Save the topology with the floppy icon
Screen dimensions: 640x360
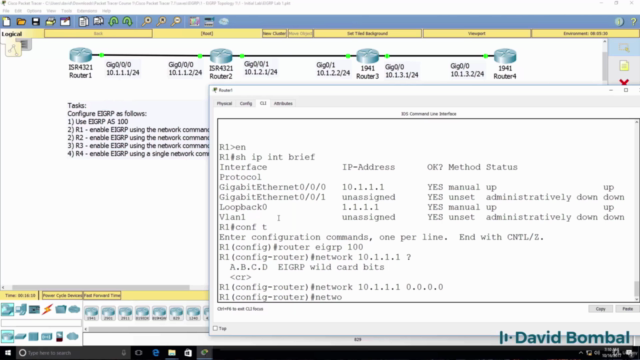(36, 22)
